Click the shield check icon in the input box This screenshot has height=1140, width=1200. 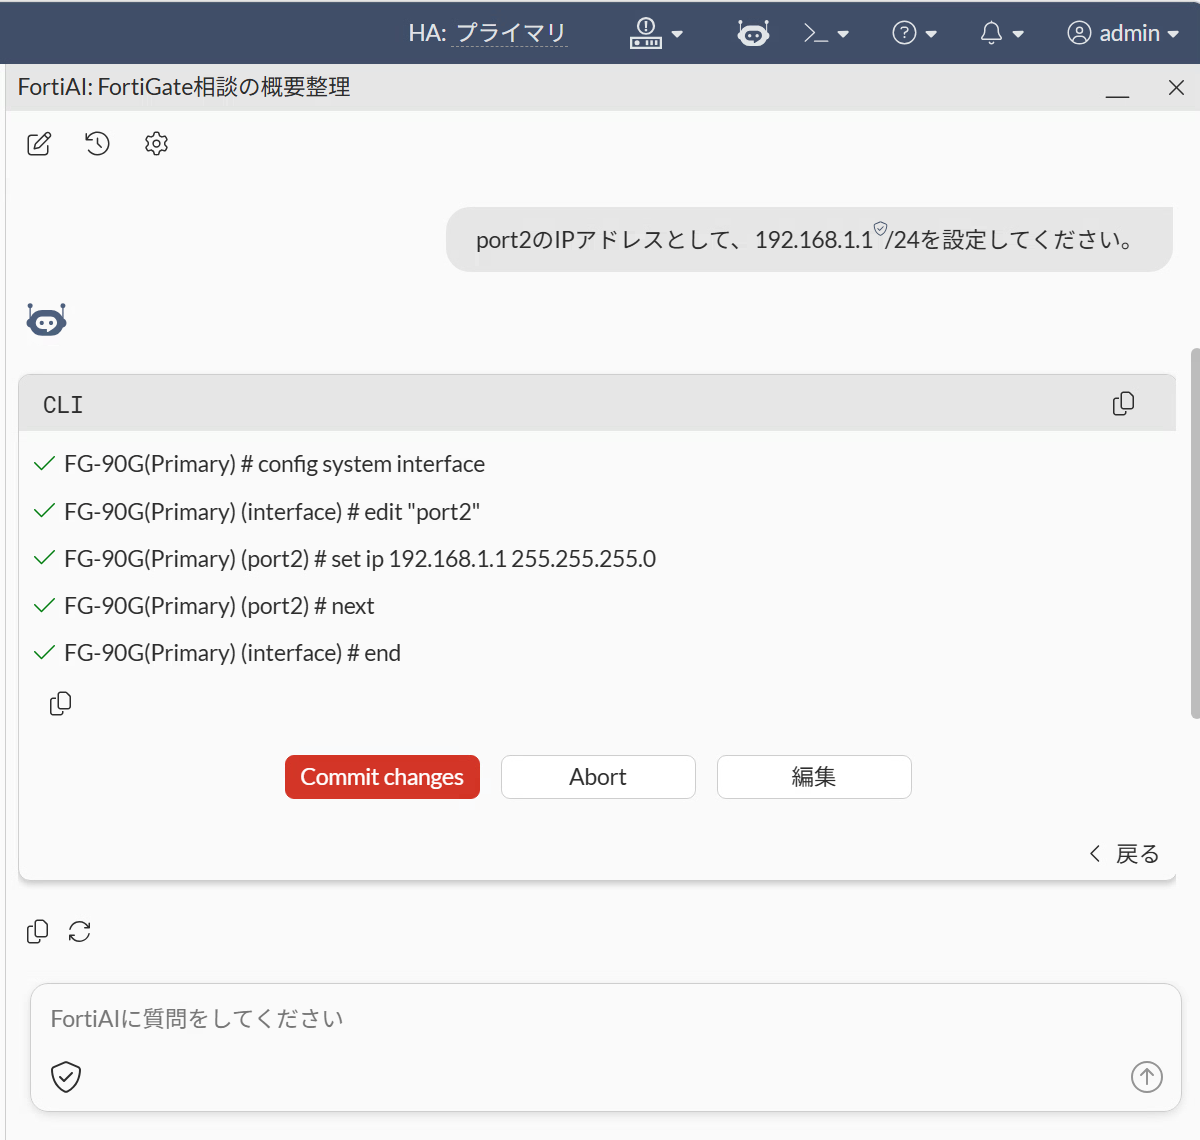click(66, 1077)
